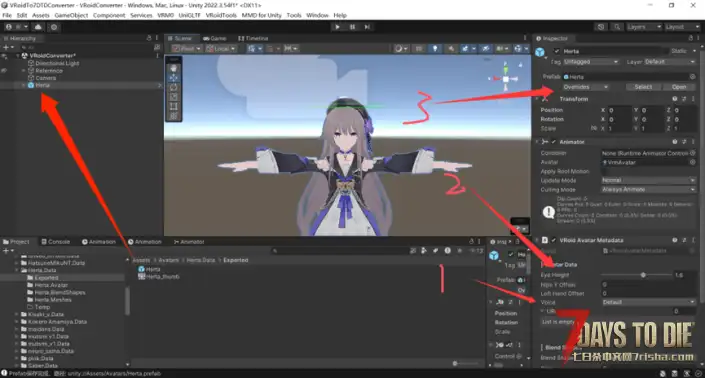Open the Local handle rotation dropdown
The width and height of the screenshot is (705, 378).
(x=221, y=49)
